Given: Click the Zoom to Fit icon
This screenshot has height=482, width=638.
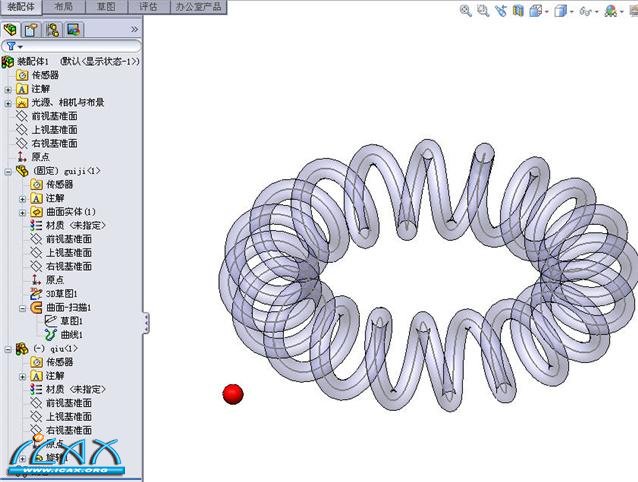Looking at the screenshot, I should coord(466,12).
